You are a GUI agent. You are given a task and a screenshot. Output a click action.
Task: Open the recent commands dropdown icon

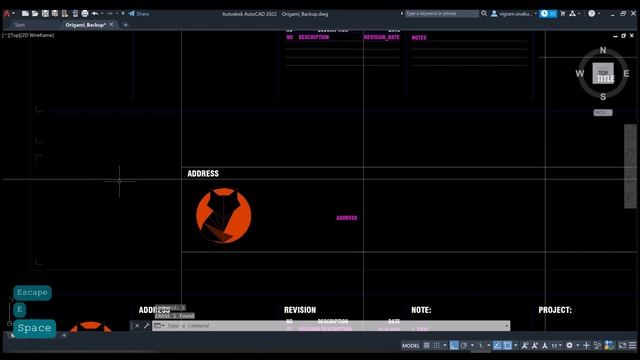[x=159, y=326]
